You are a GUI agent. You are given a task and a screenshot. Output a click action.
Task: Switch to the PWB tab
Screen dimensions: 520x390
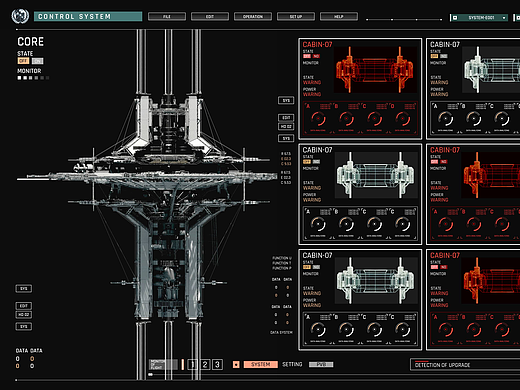point(321,364)
